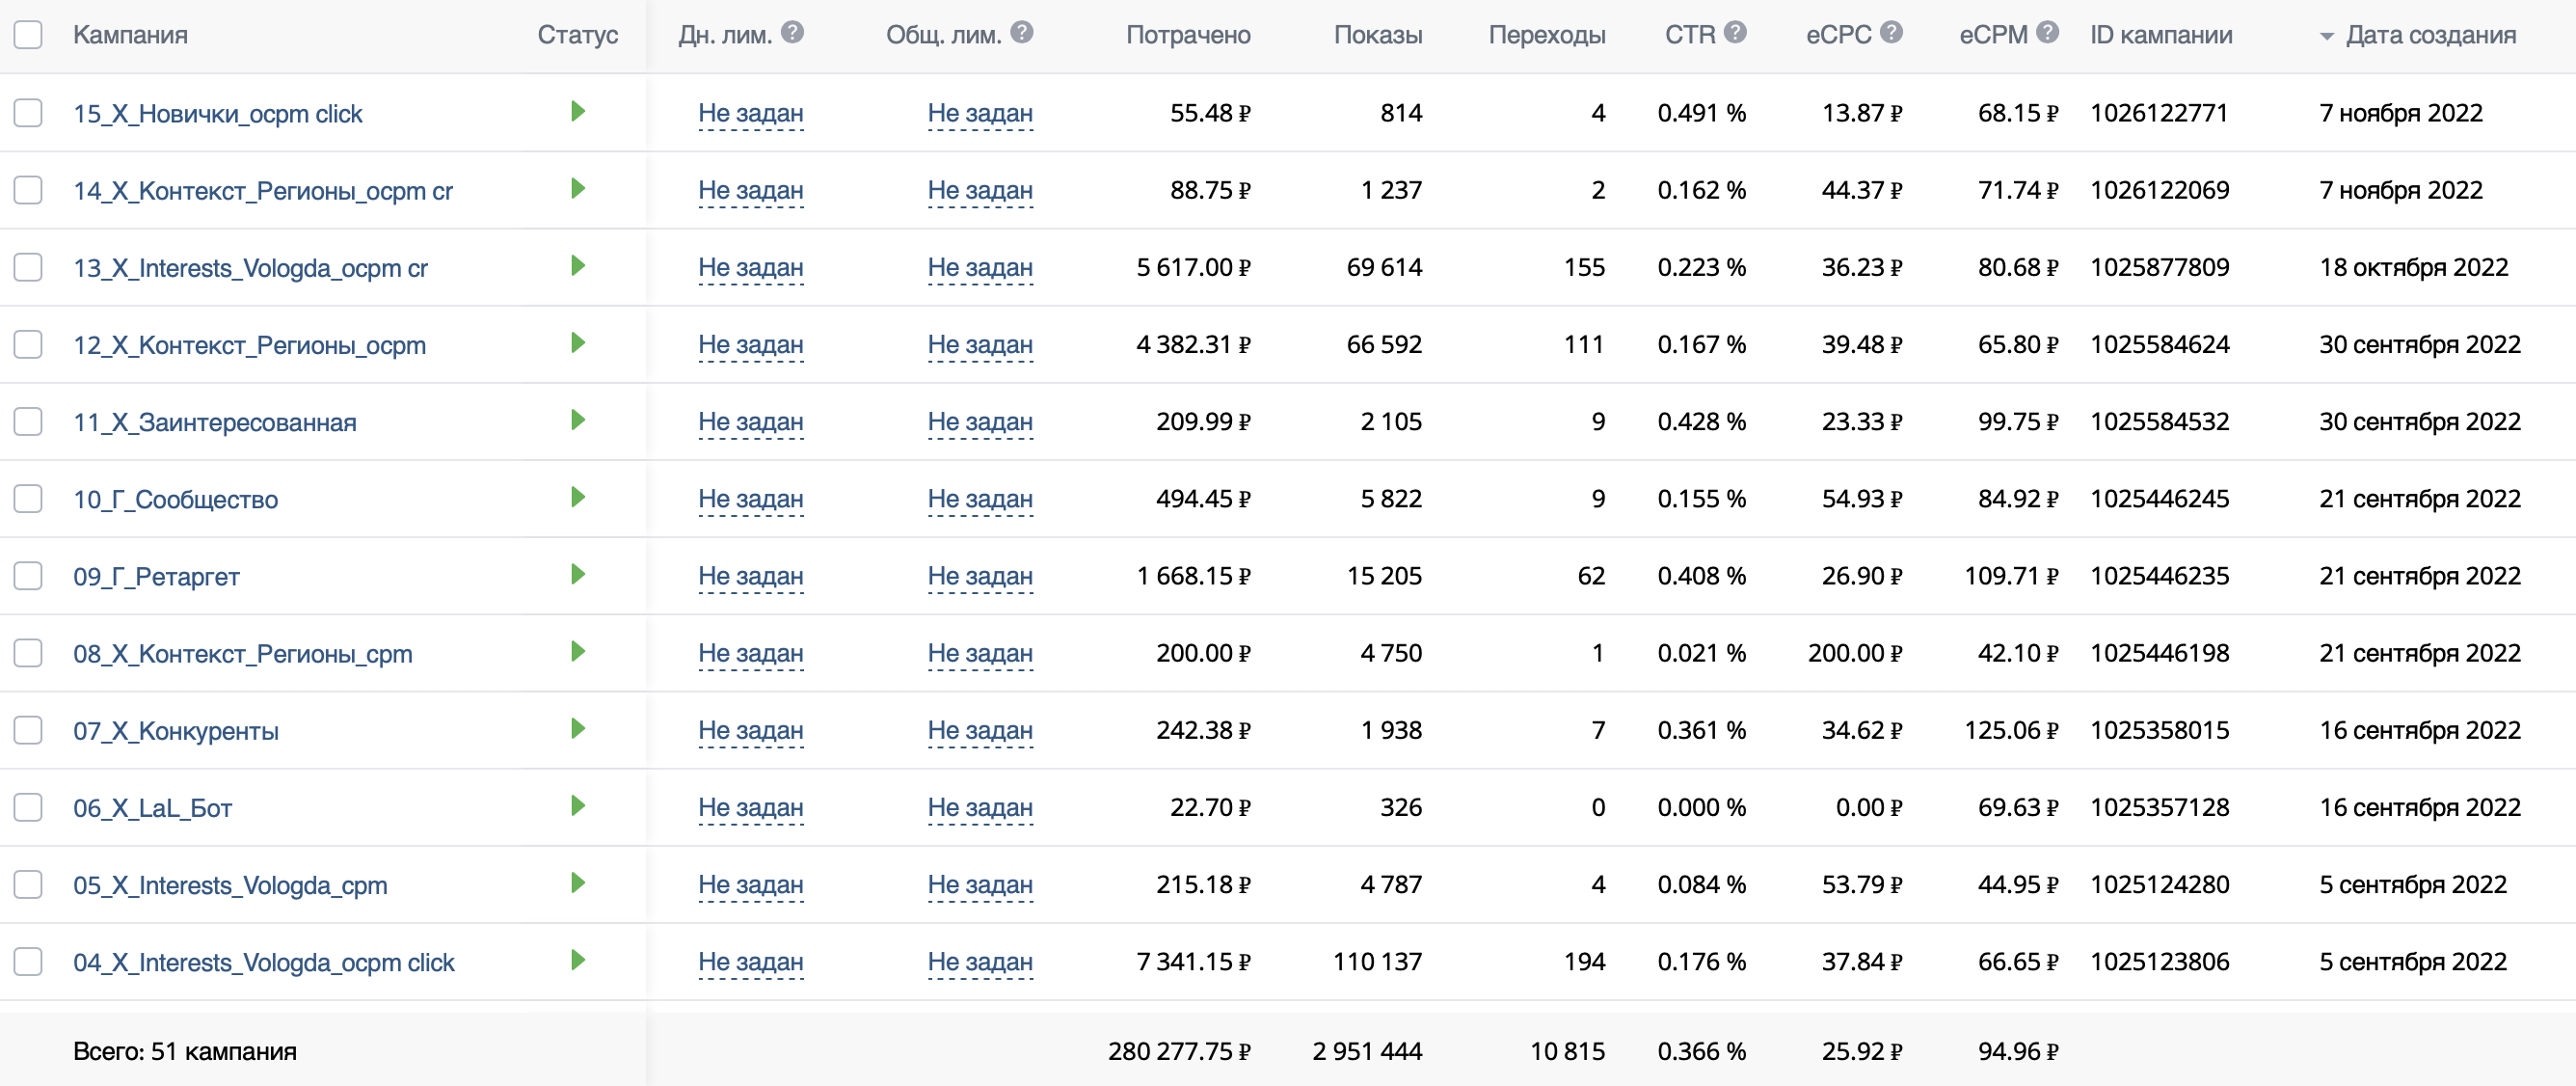Toggle play status of 06_Х_LaL_Бот campaign
2576x1086 pixels.
[x=577, y=806]
